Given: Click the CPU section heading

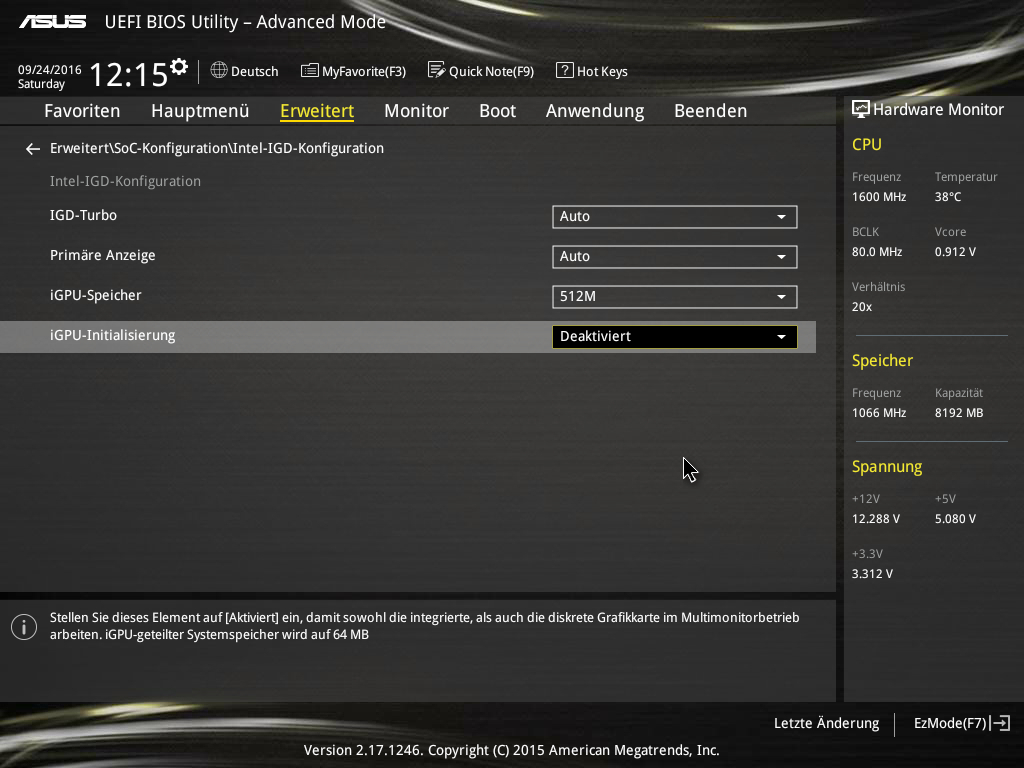Looking at the screenshot, I should [x=867, y=144].
